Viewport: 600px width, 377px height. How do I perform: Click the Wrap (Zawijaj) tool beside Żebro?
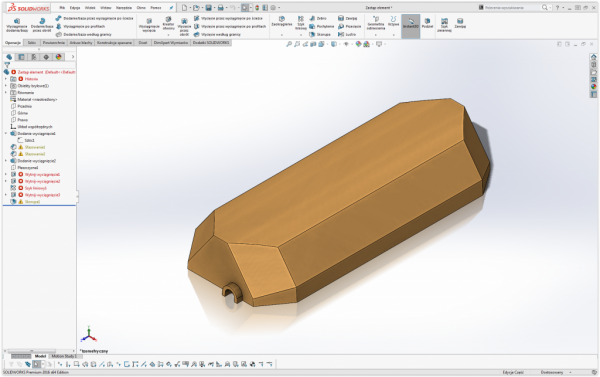(347, 18)
